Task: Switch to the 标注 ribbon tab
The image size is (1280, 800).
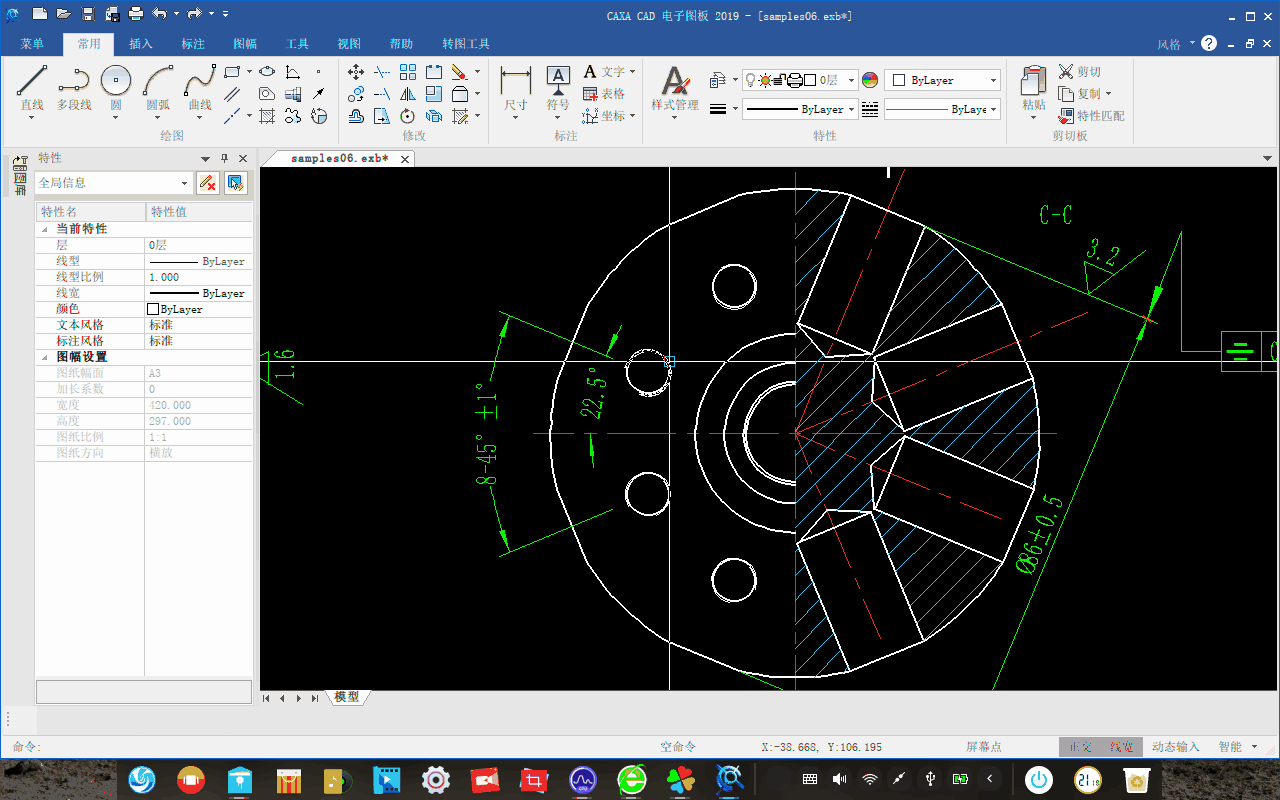Action: (193, 44)
